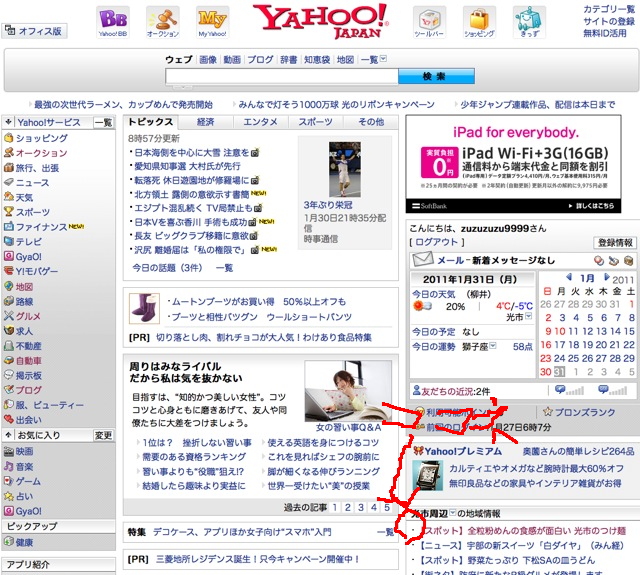
Task: Open 地図 globe item in sidebar
Action: [x=24, y=286]
